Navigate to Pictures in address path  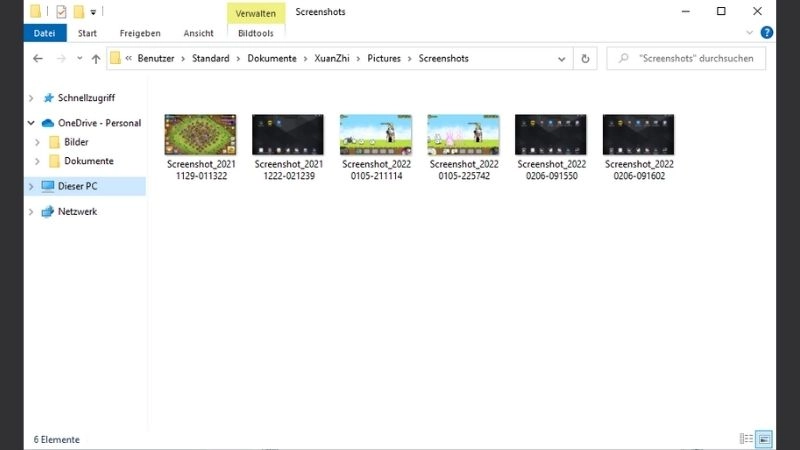[384, 58]
